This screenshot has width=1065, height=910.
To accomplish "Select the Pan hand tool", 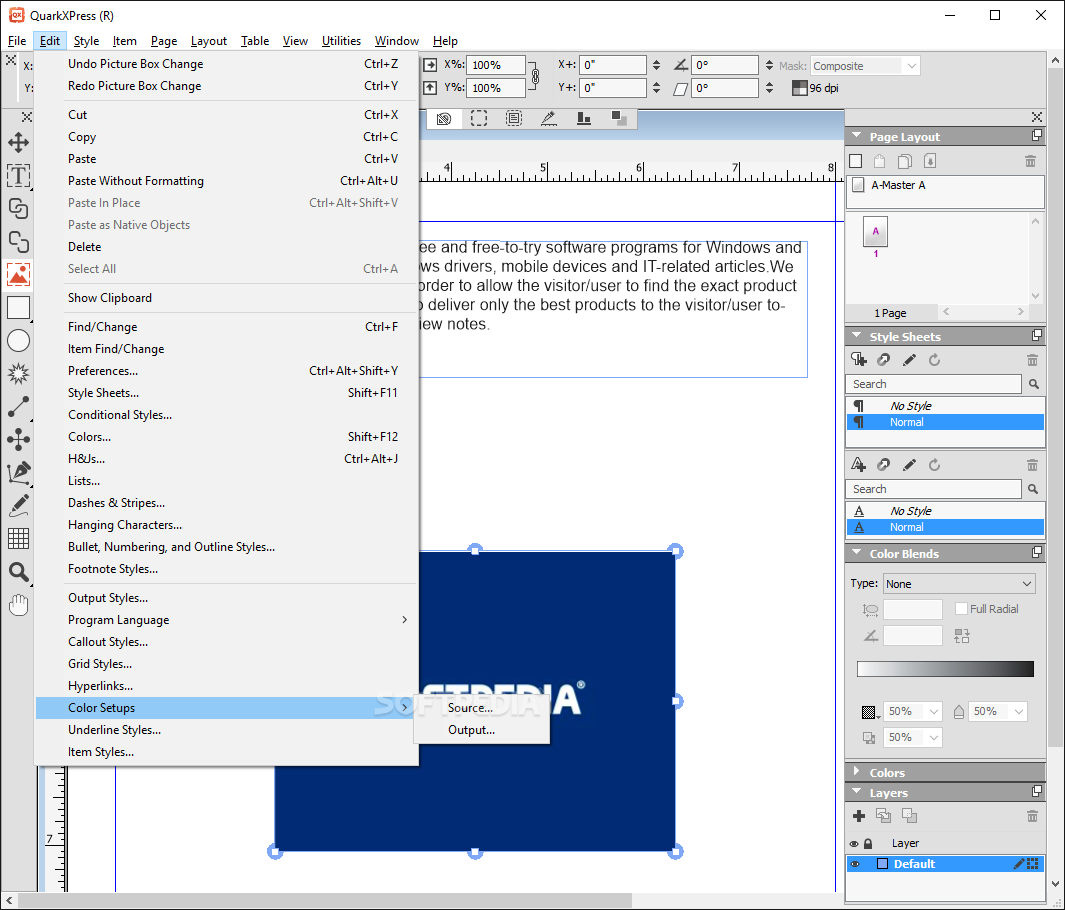I will click(x=18, y=604).
